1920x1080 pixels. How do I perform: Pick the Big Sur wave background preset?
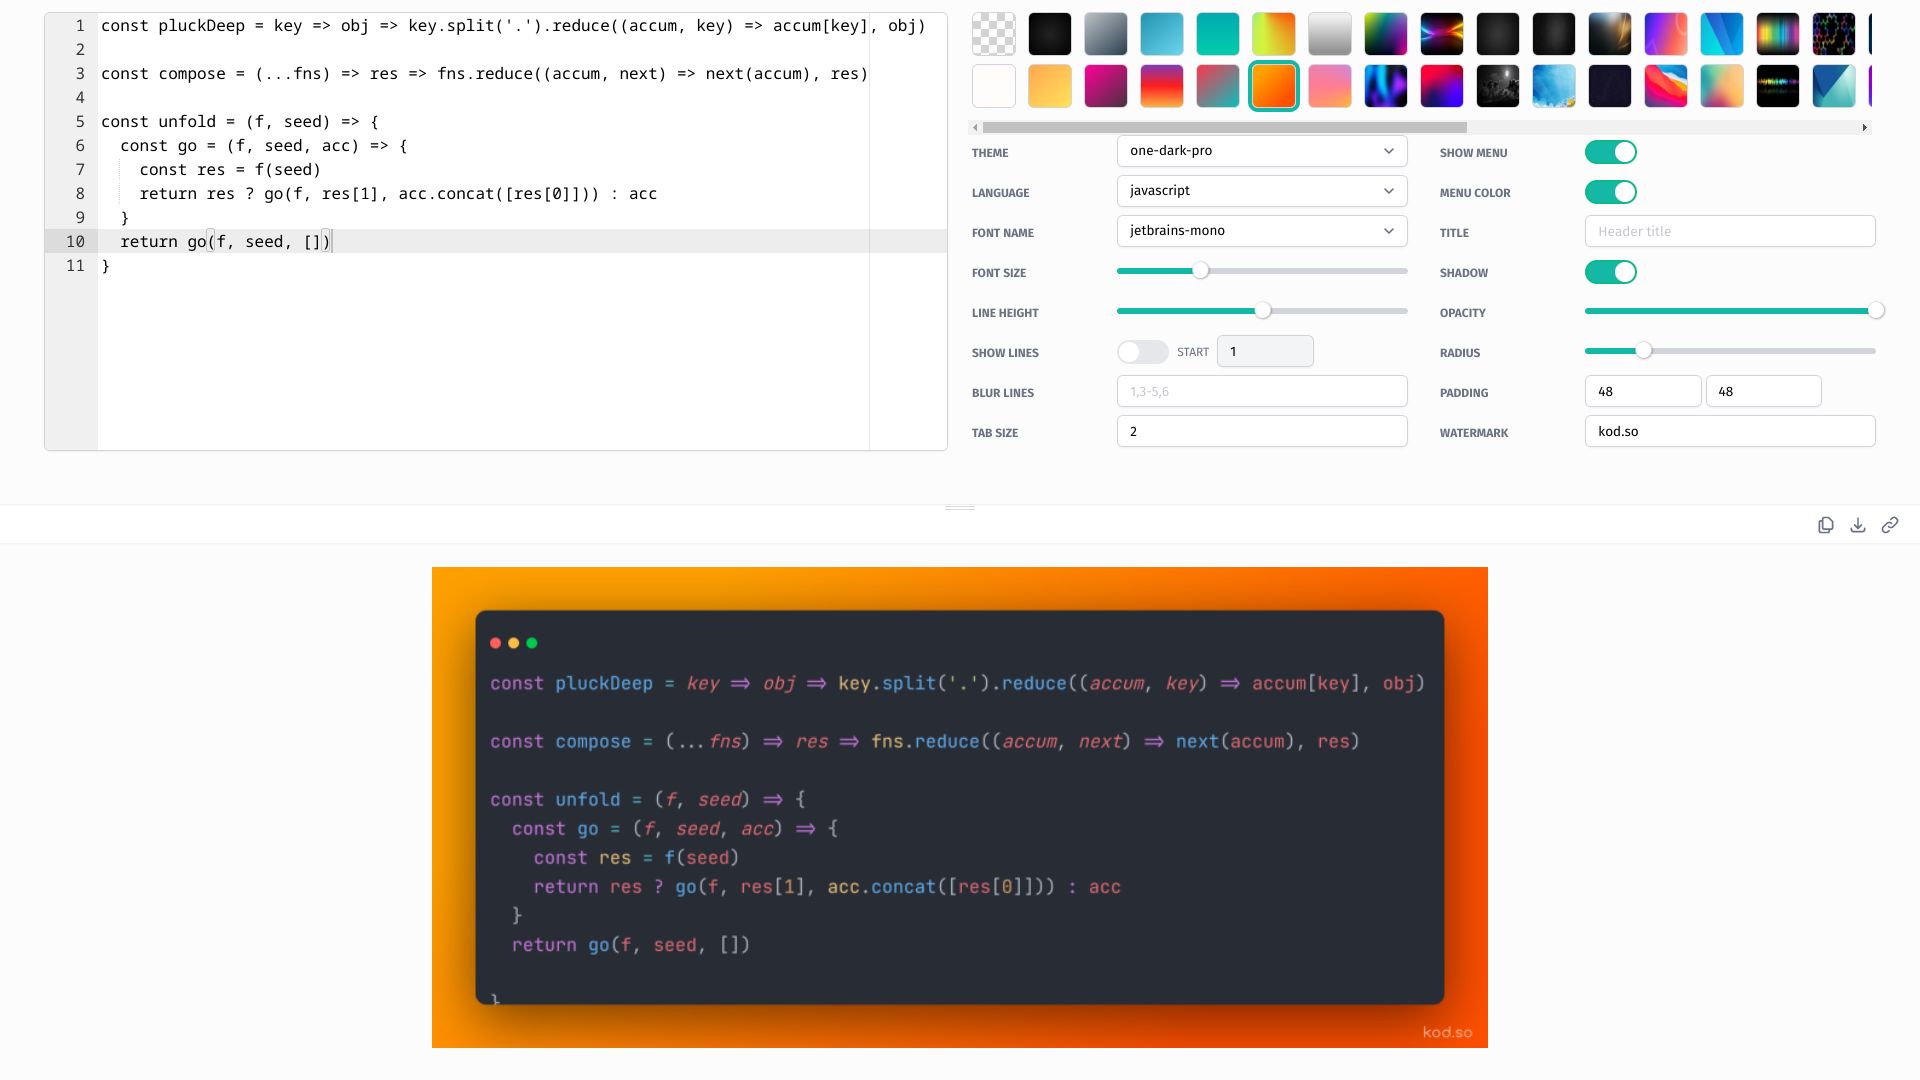tap(1666, 86)
